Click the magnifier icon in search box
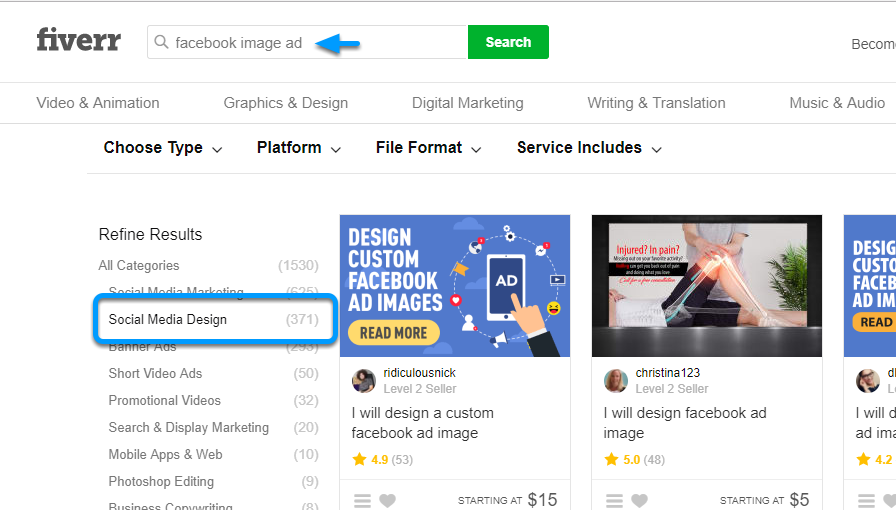Viewport: 896px width, 510px height. (161, 42)
